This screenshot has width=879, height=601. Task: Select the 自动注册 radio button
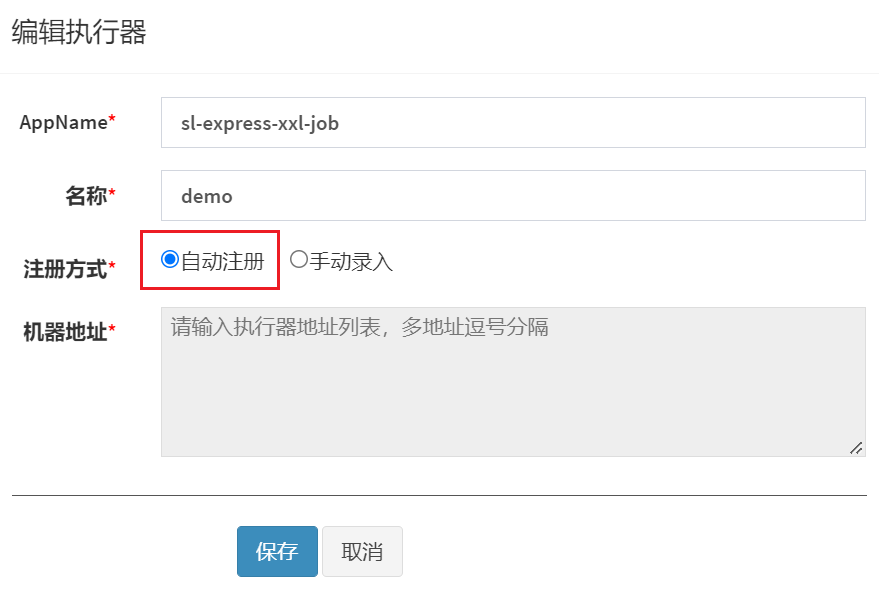coord(170,259)
